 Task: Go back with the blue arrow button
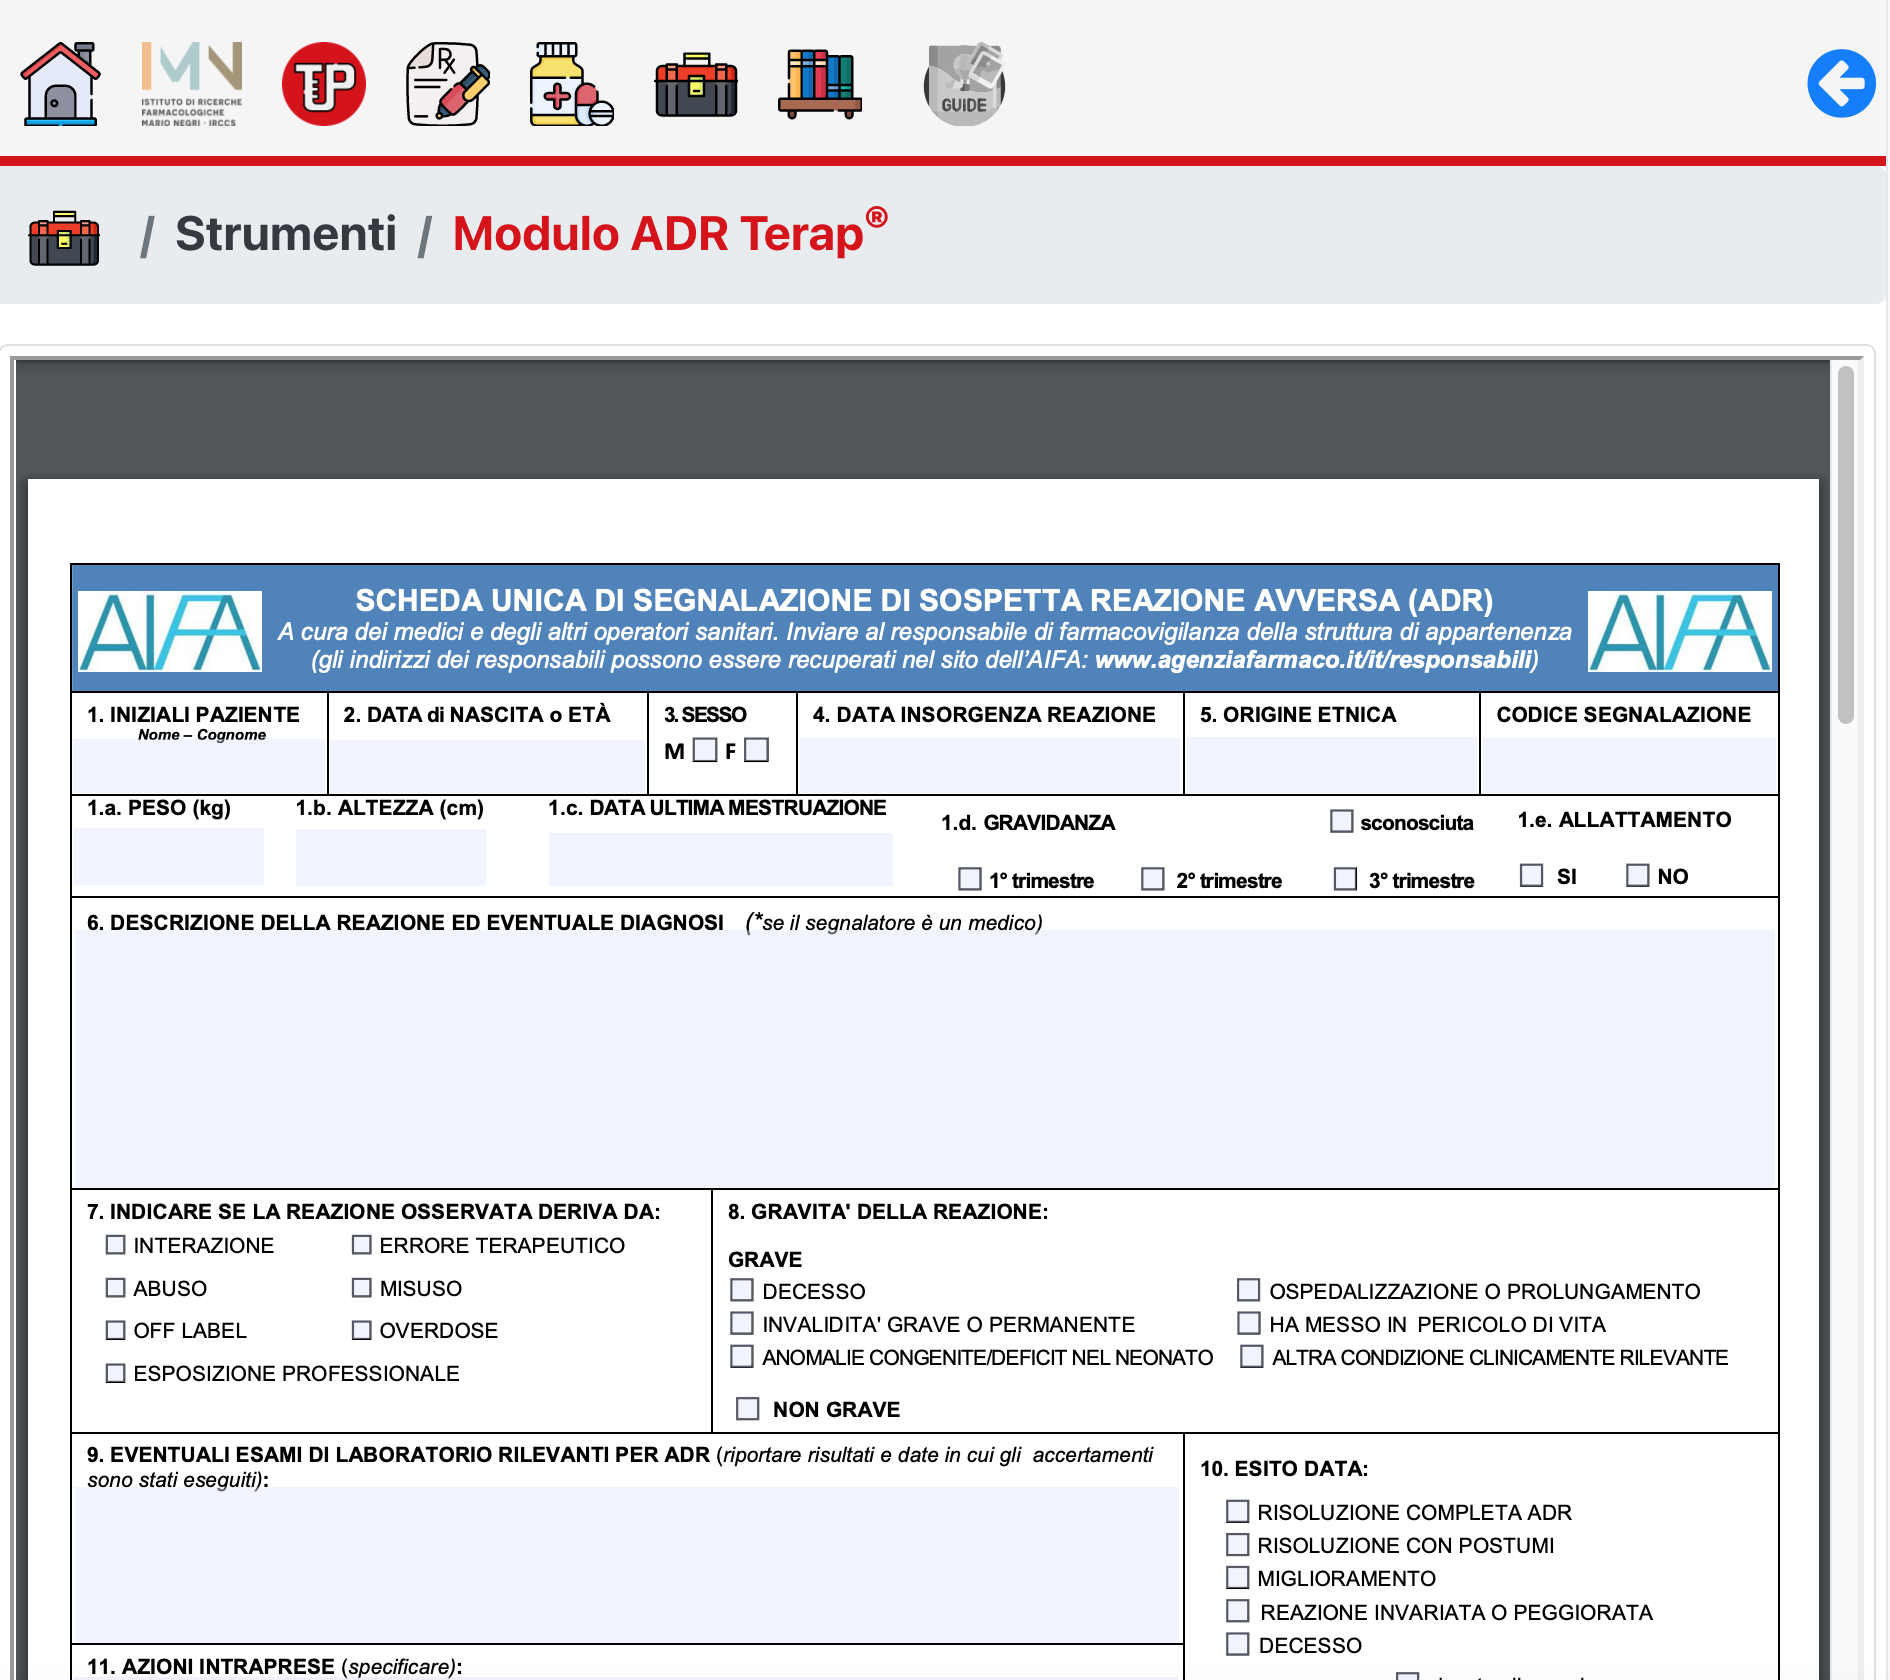[x=1841, y=84]
